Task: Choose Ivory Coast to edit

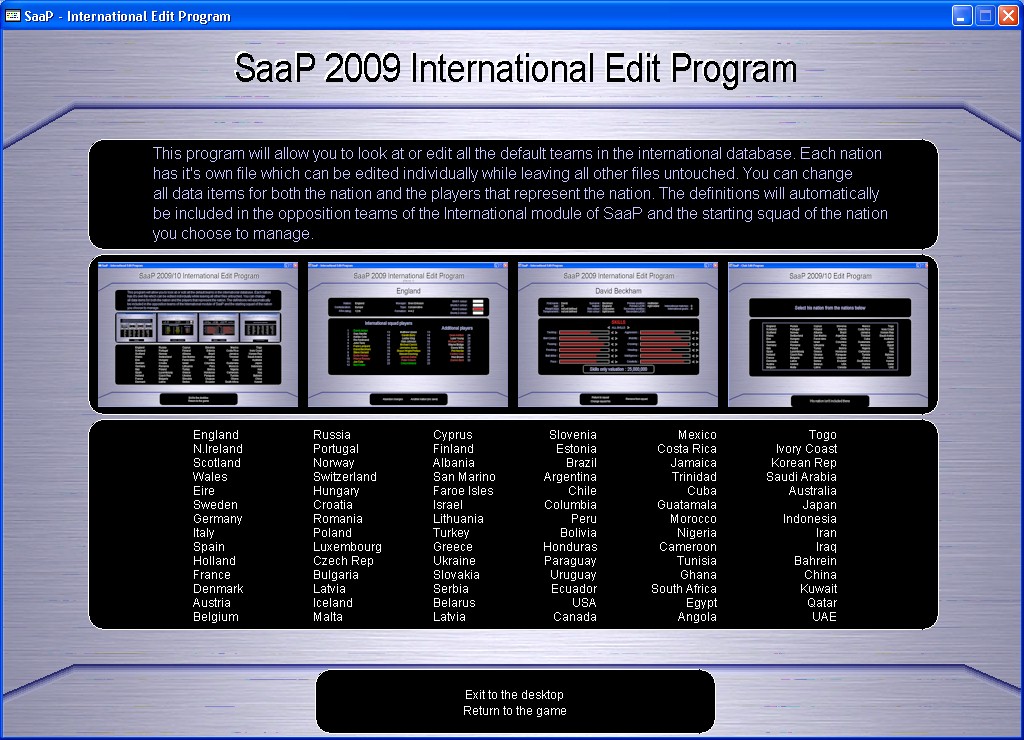Action: [807, 449]
